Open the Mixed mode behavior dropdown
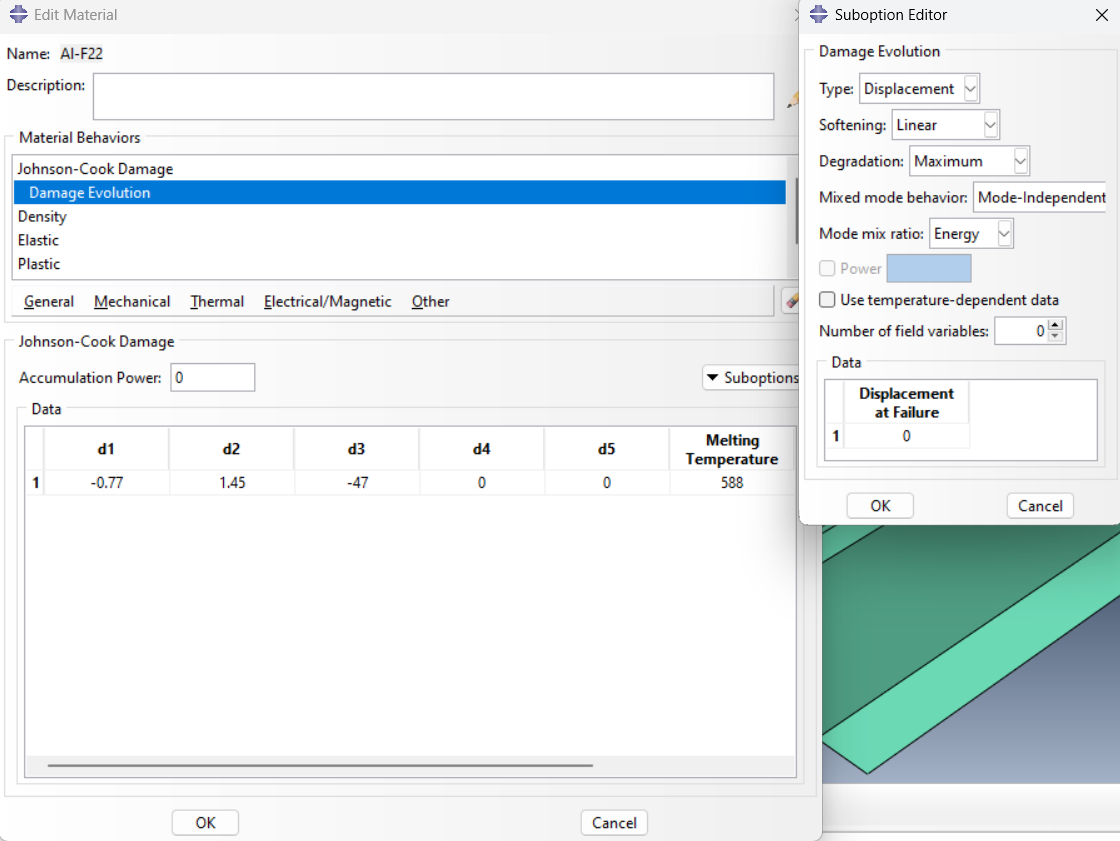Viewport: 1120px width, 841px height. [x=1040, y=197]
